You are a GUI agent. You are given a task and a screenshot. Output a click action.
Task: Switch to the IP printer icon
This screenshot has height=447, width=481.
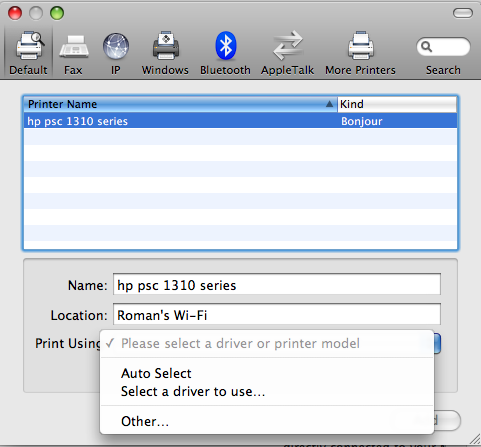click(x=116, y=46)
